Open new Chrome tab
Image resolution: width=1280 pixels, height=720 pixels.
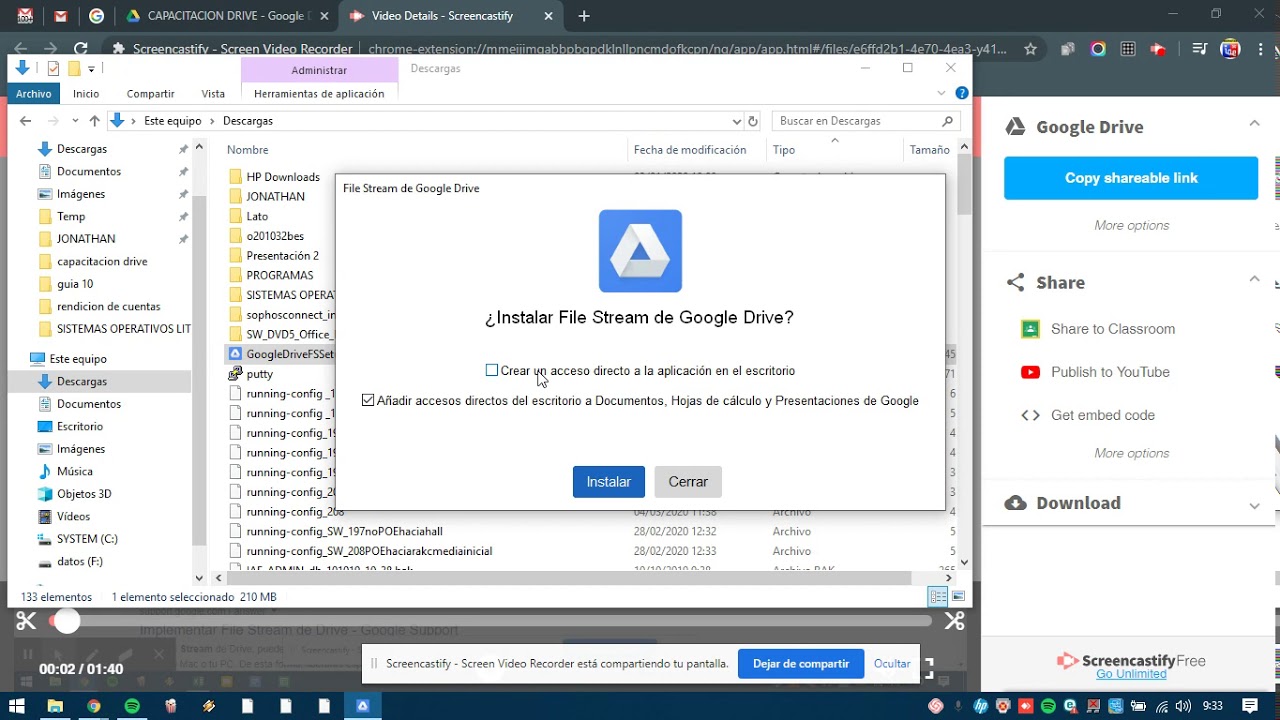584,16
